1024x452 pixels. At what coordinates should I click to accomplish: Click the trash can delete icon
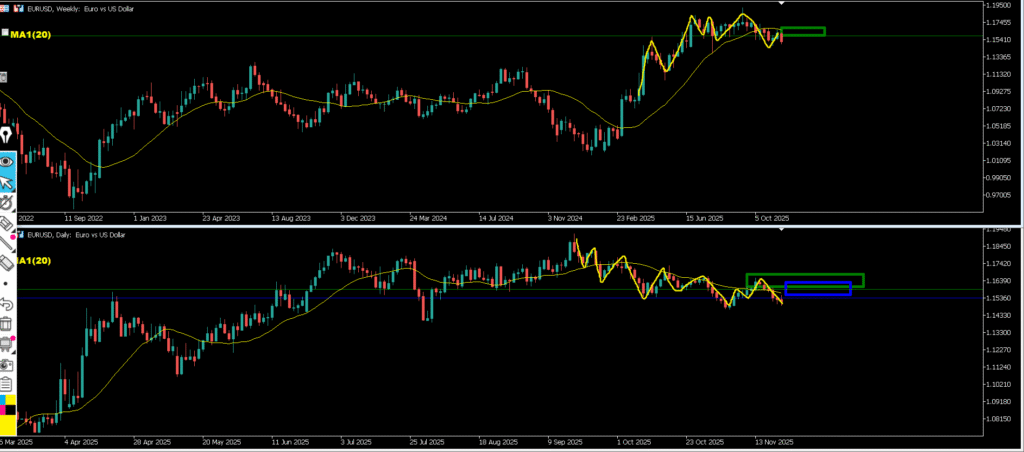(x=7, y=323)
